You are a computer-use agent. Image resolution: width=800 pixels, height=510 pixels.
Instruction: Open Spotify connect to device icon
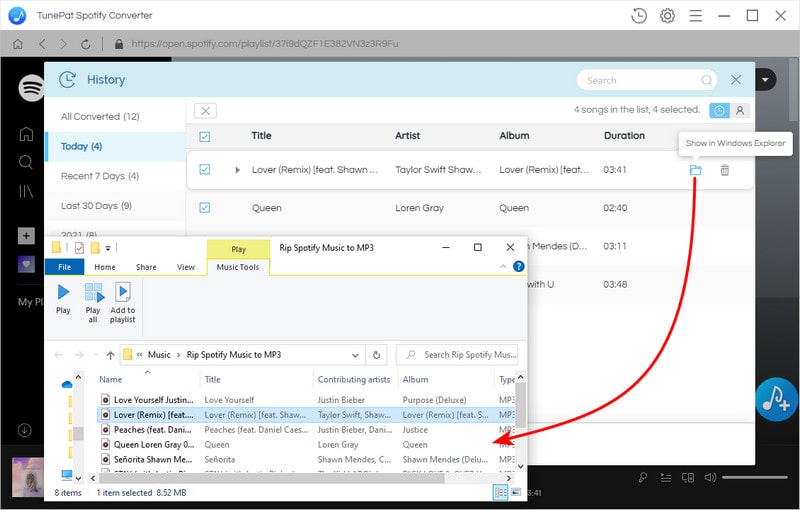688,477
